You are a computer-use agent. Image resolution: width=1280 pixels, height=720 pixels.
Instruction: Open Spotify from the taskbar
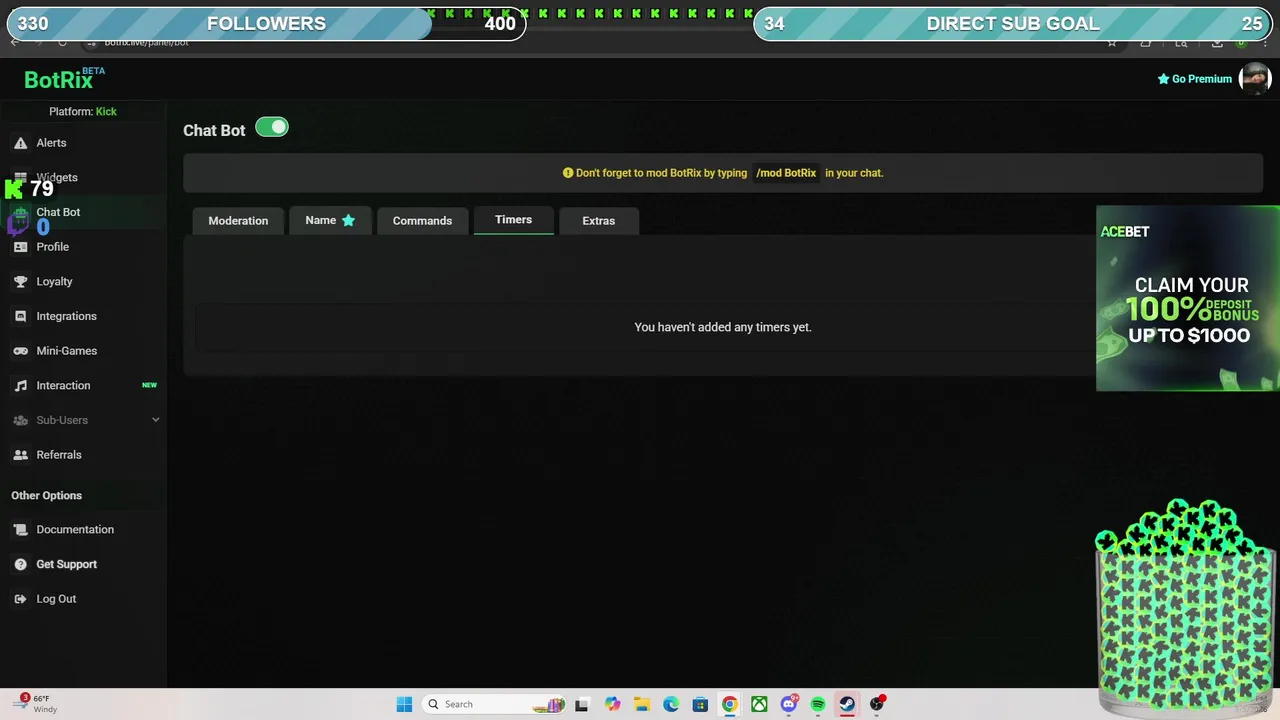coord(818,704)
